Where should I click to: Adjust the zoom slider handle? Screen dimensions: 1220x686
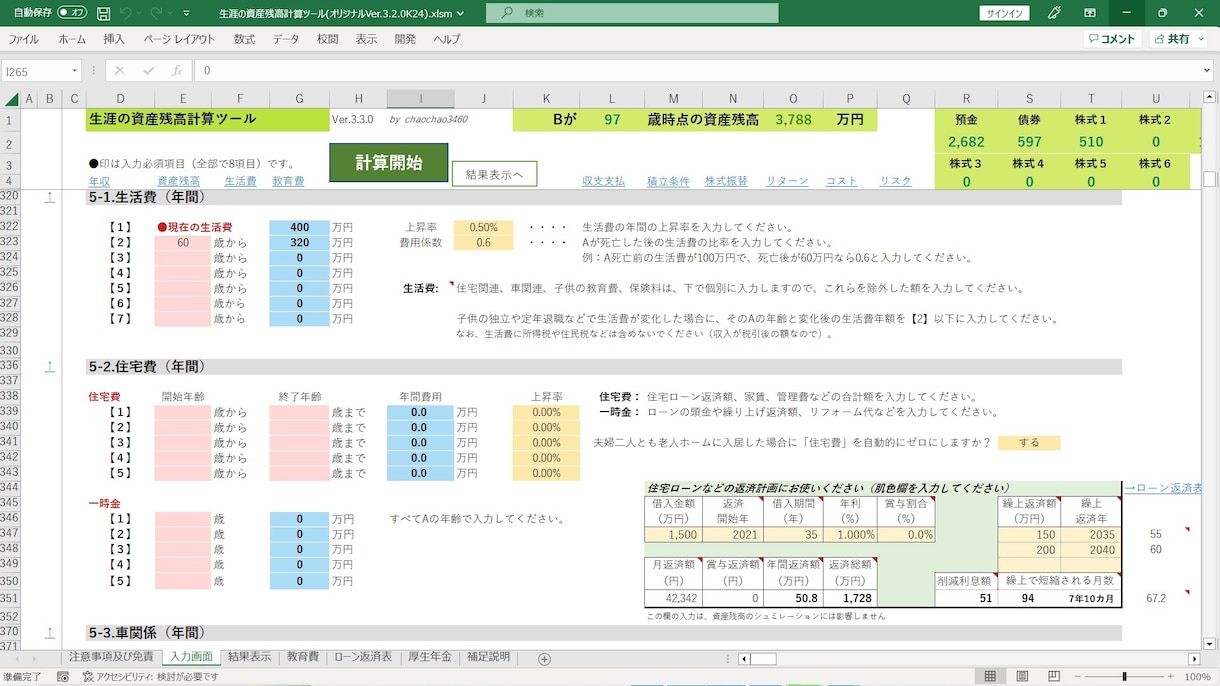[x=1123, y=677]
